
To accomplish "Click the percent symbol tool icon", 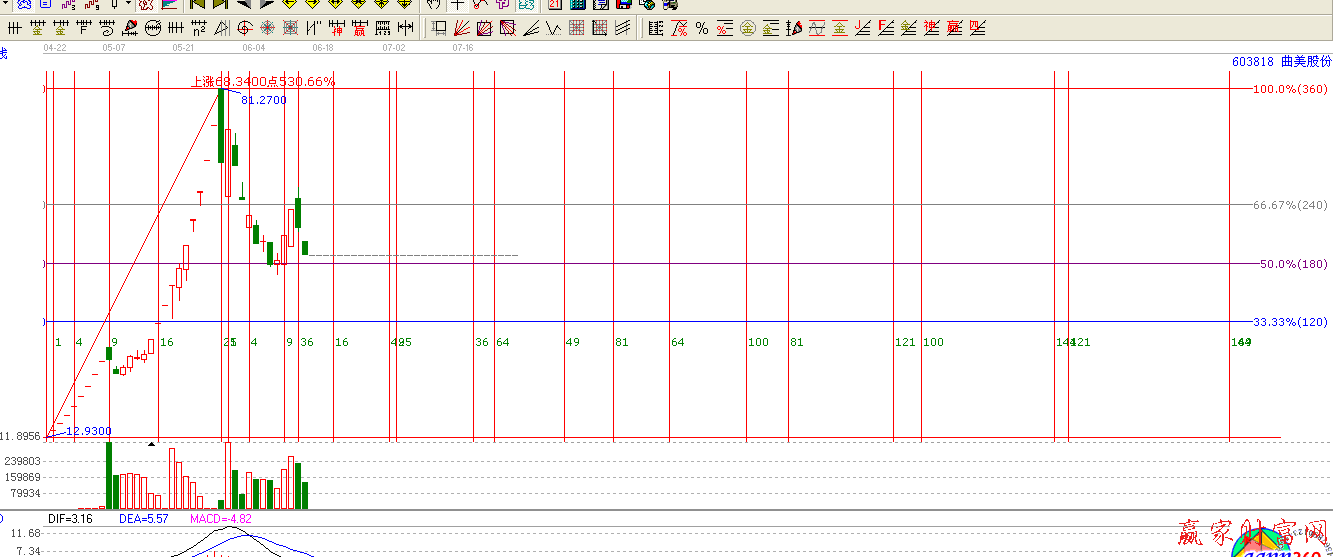I will (x=702, y=28).
